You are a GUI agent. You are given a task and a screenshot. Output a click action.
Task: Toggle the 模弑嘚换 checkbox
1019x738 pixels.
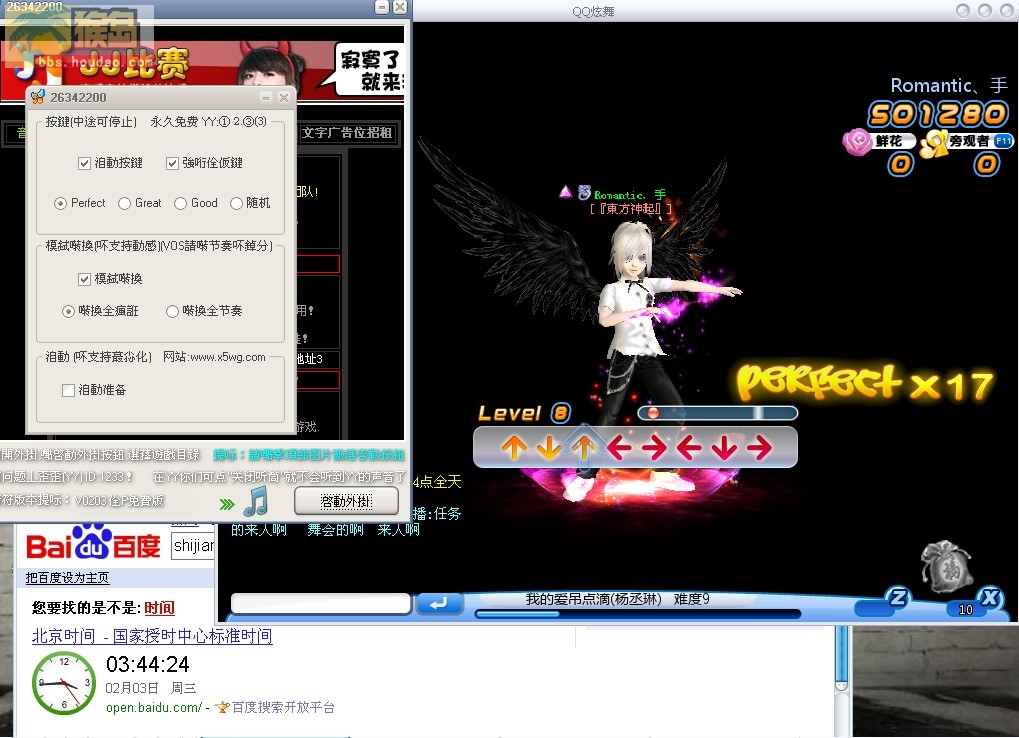(84, 279)
